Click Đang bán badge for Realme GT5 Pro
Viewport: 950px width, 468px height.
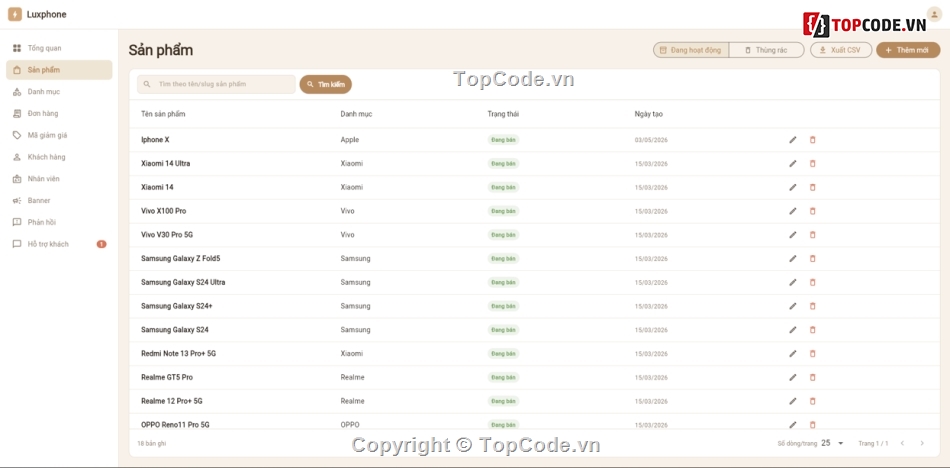[x=503, y=377]
